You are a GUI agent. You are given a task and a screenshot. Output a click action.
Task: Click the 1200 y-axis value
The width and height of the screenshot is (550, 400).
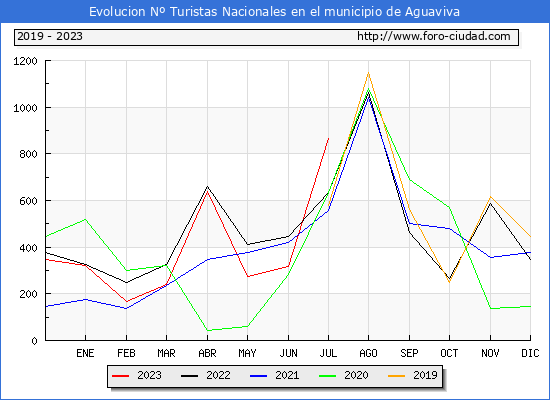(x=25, y=61)
